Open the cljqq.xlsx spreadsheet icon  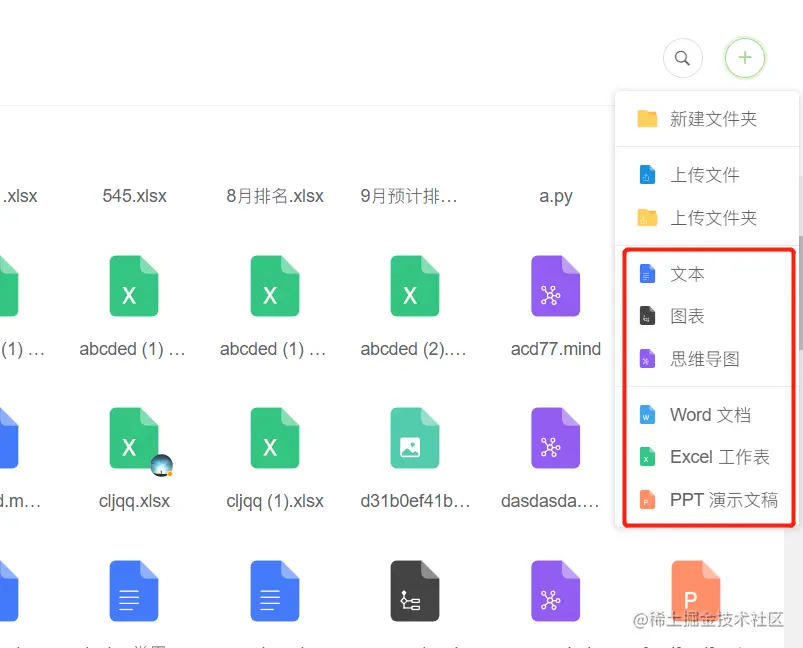tap(134, 438)
